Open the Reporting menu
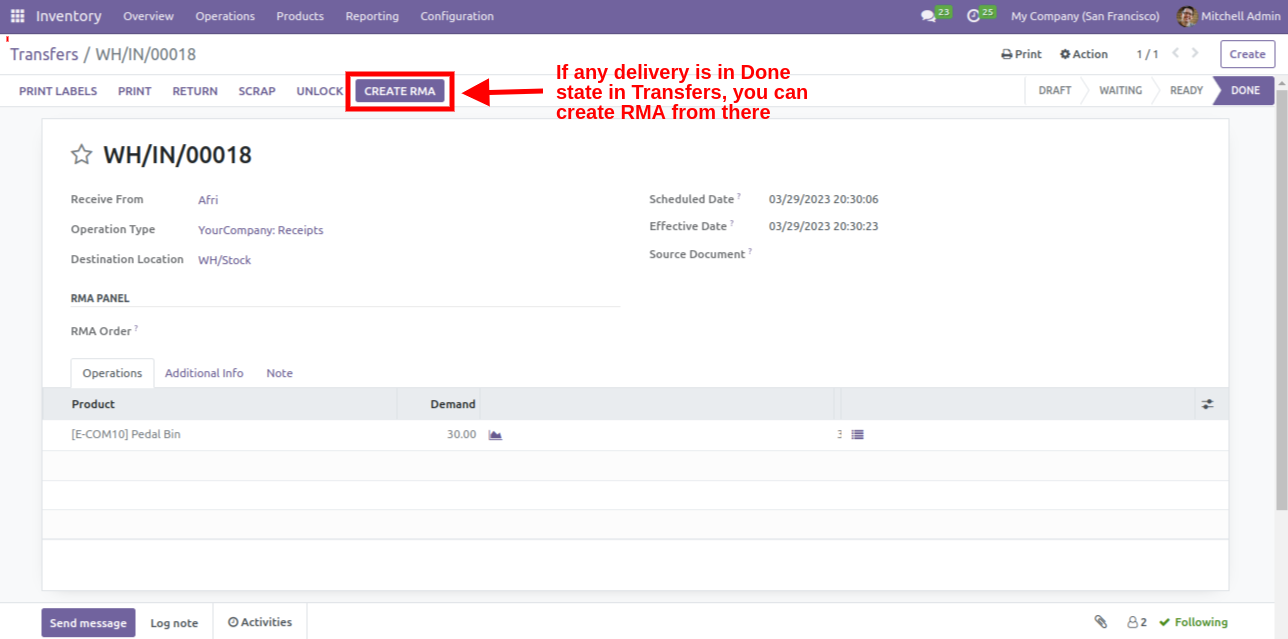Screen dimensions: 1288x639 pos(372,16)
